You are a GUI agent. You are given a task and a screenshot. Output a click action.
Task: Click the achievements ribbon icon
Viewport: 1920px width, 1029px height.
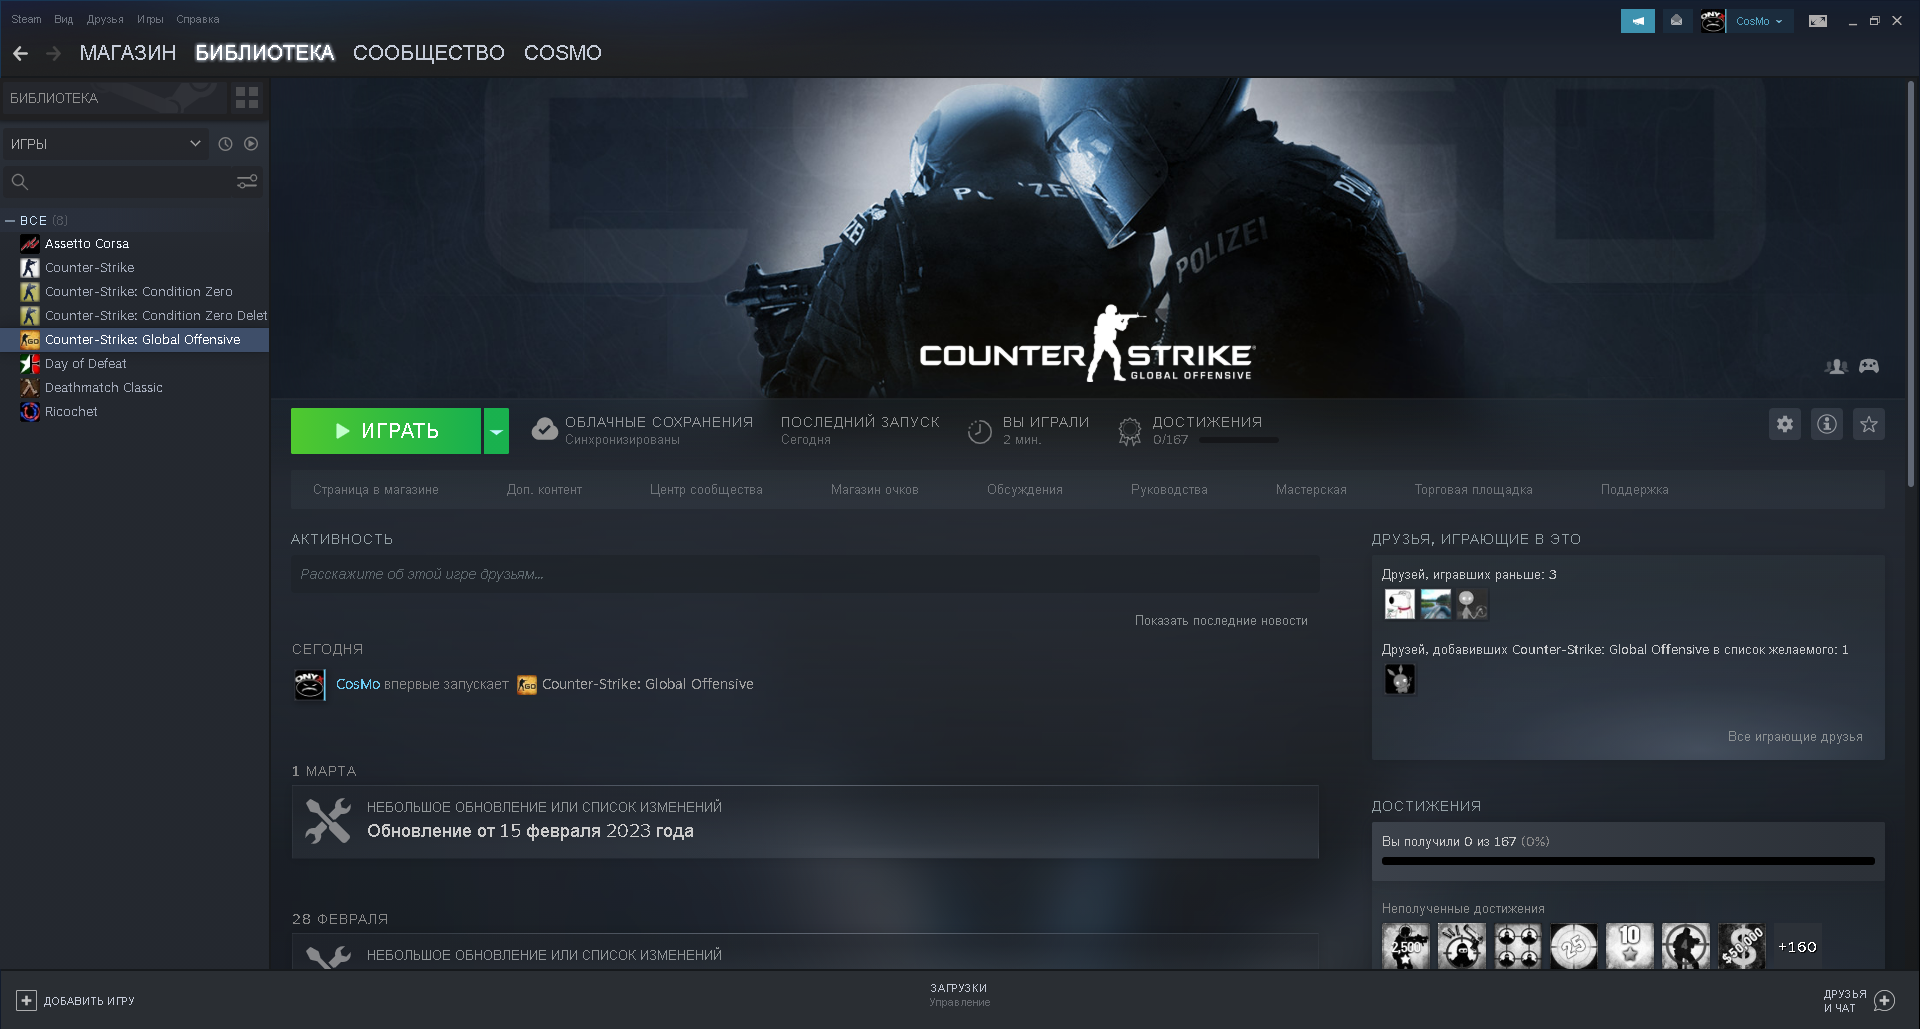pyautogui.click(x=1130, y=432)
